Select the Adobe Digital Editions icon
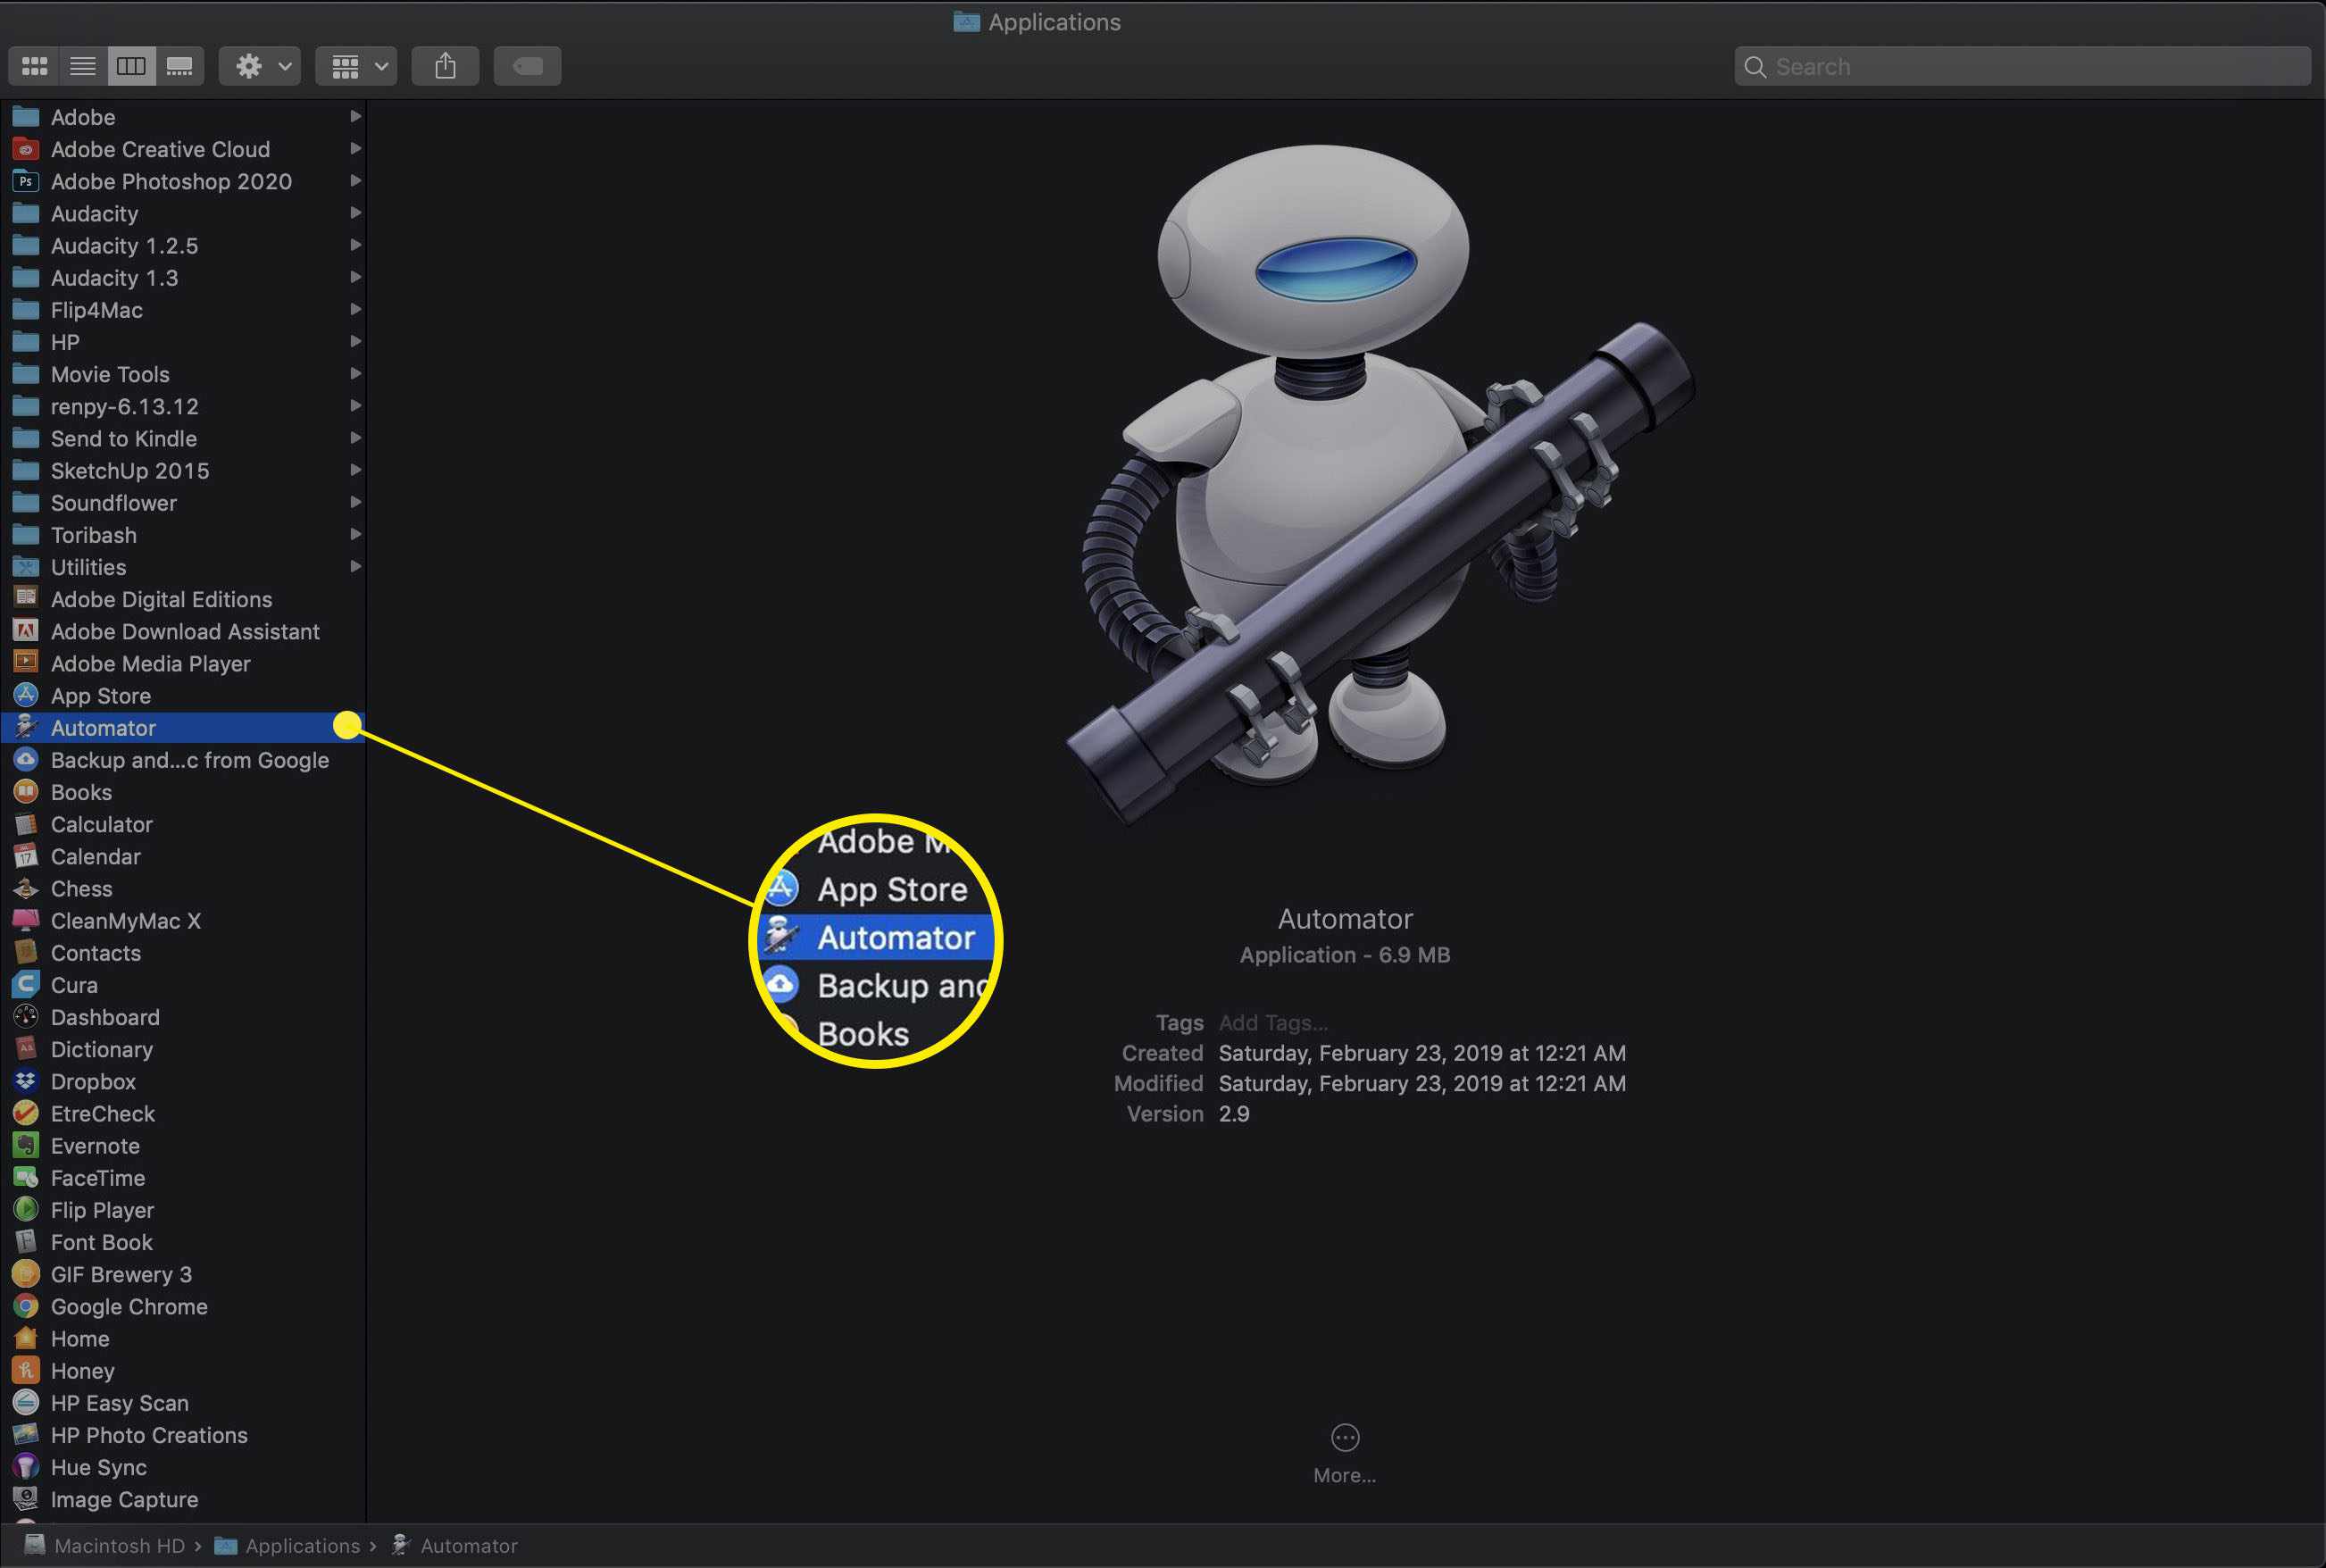 point(26,599)
